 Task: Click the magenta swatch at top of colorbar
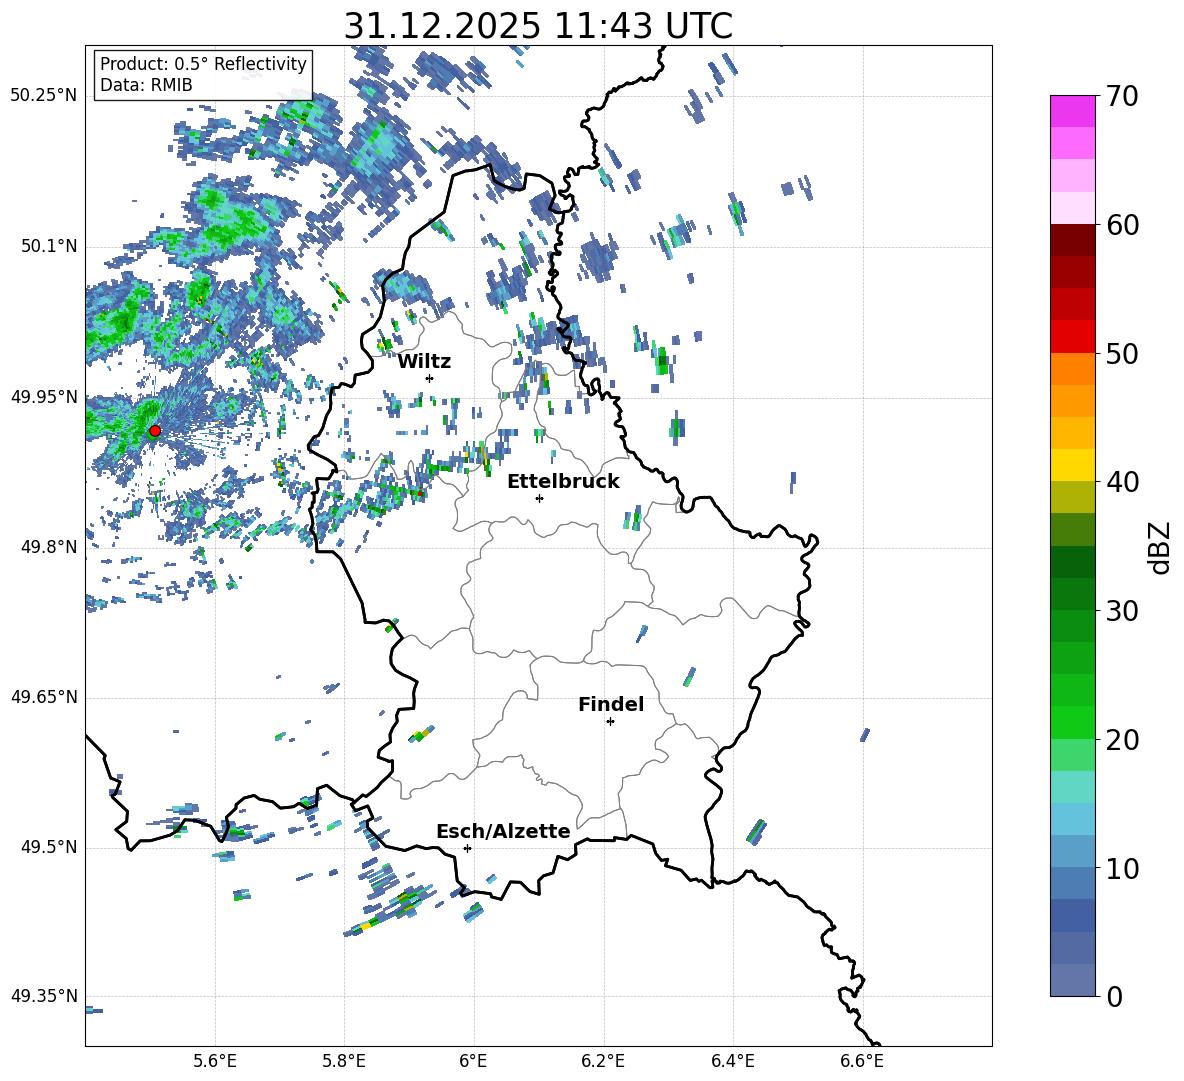point(1073,111)
